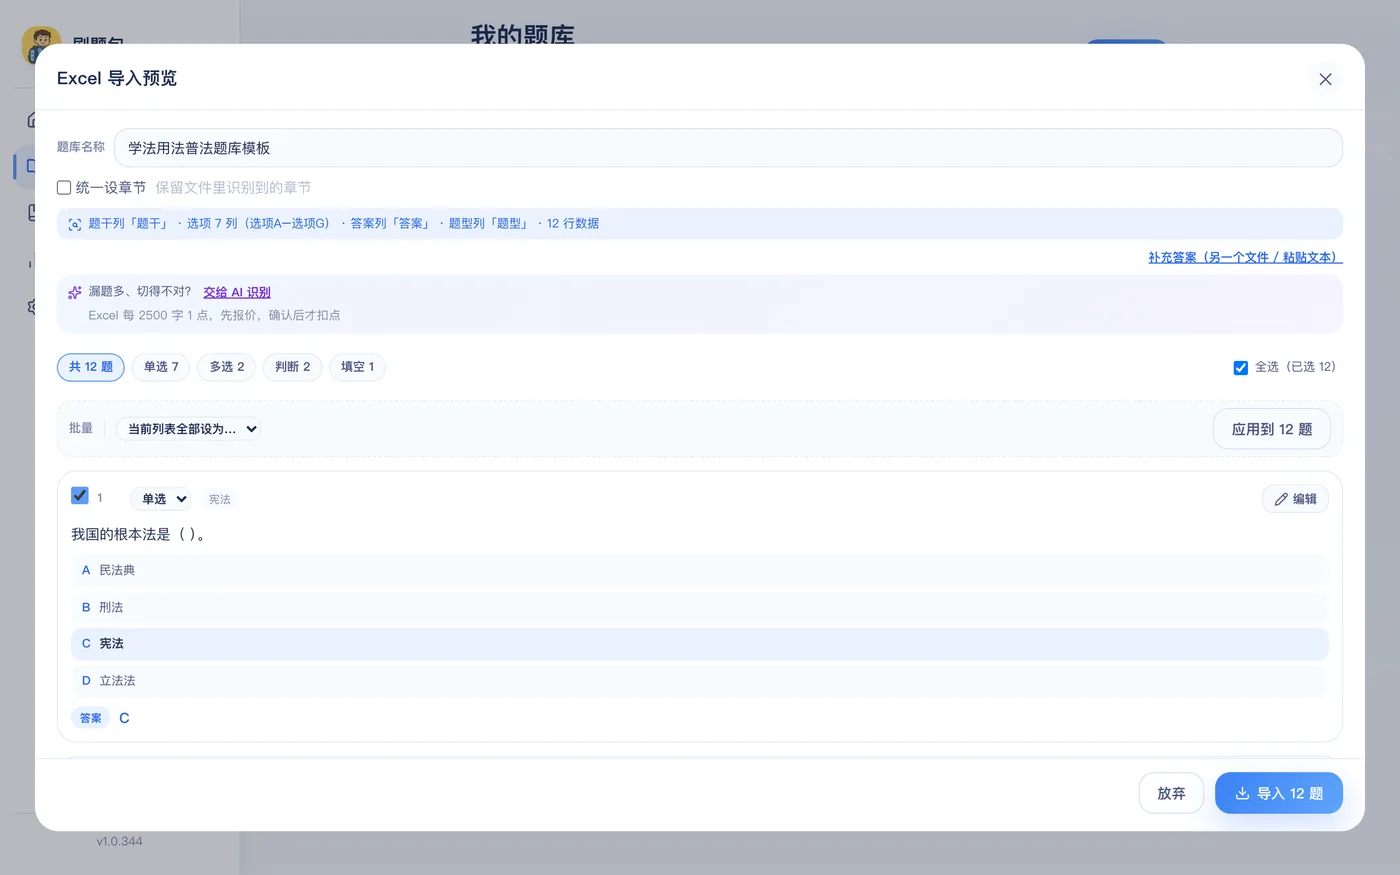Filter by single-choice 7 tab

[161, 367]
